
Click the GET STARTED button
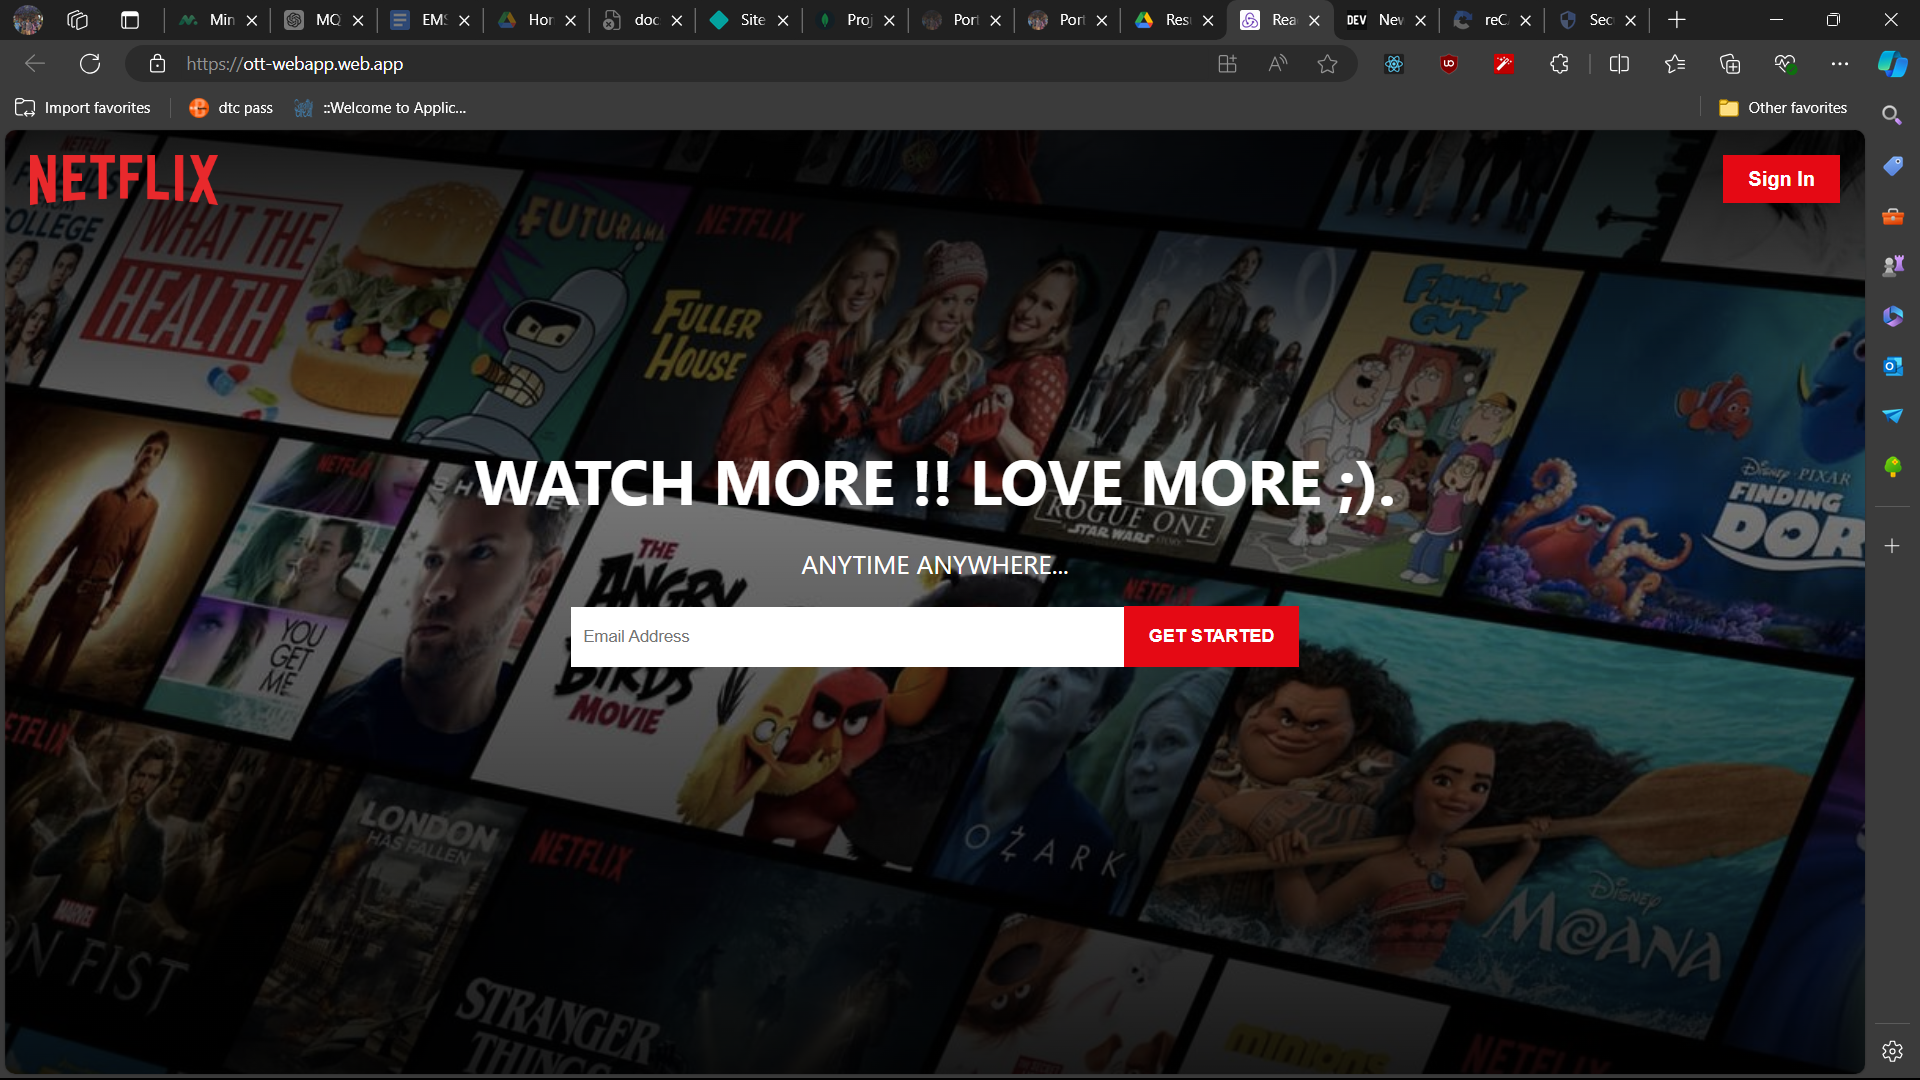pos(1210,636)
